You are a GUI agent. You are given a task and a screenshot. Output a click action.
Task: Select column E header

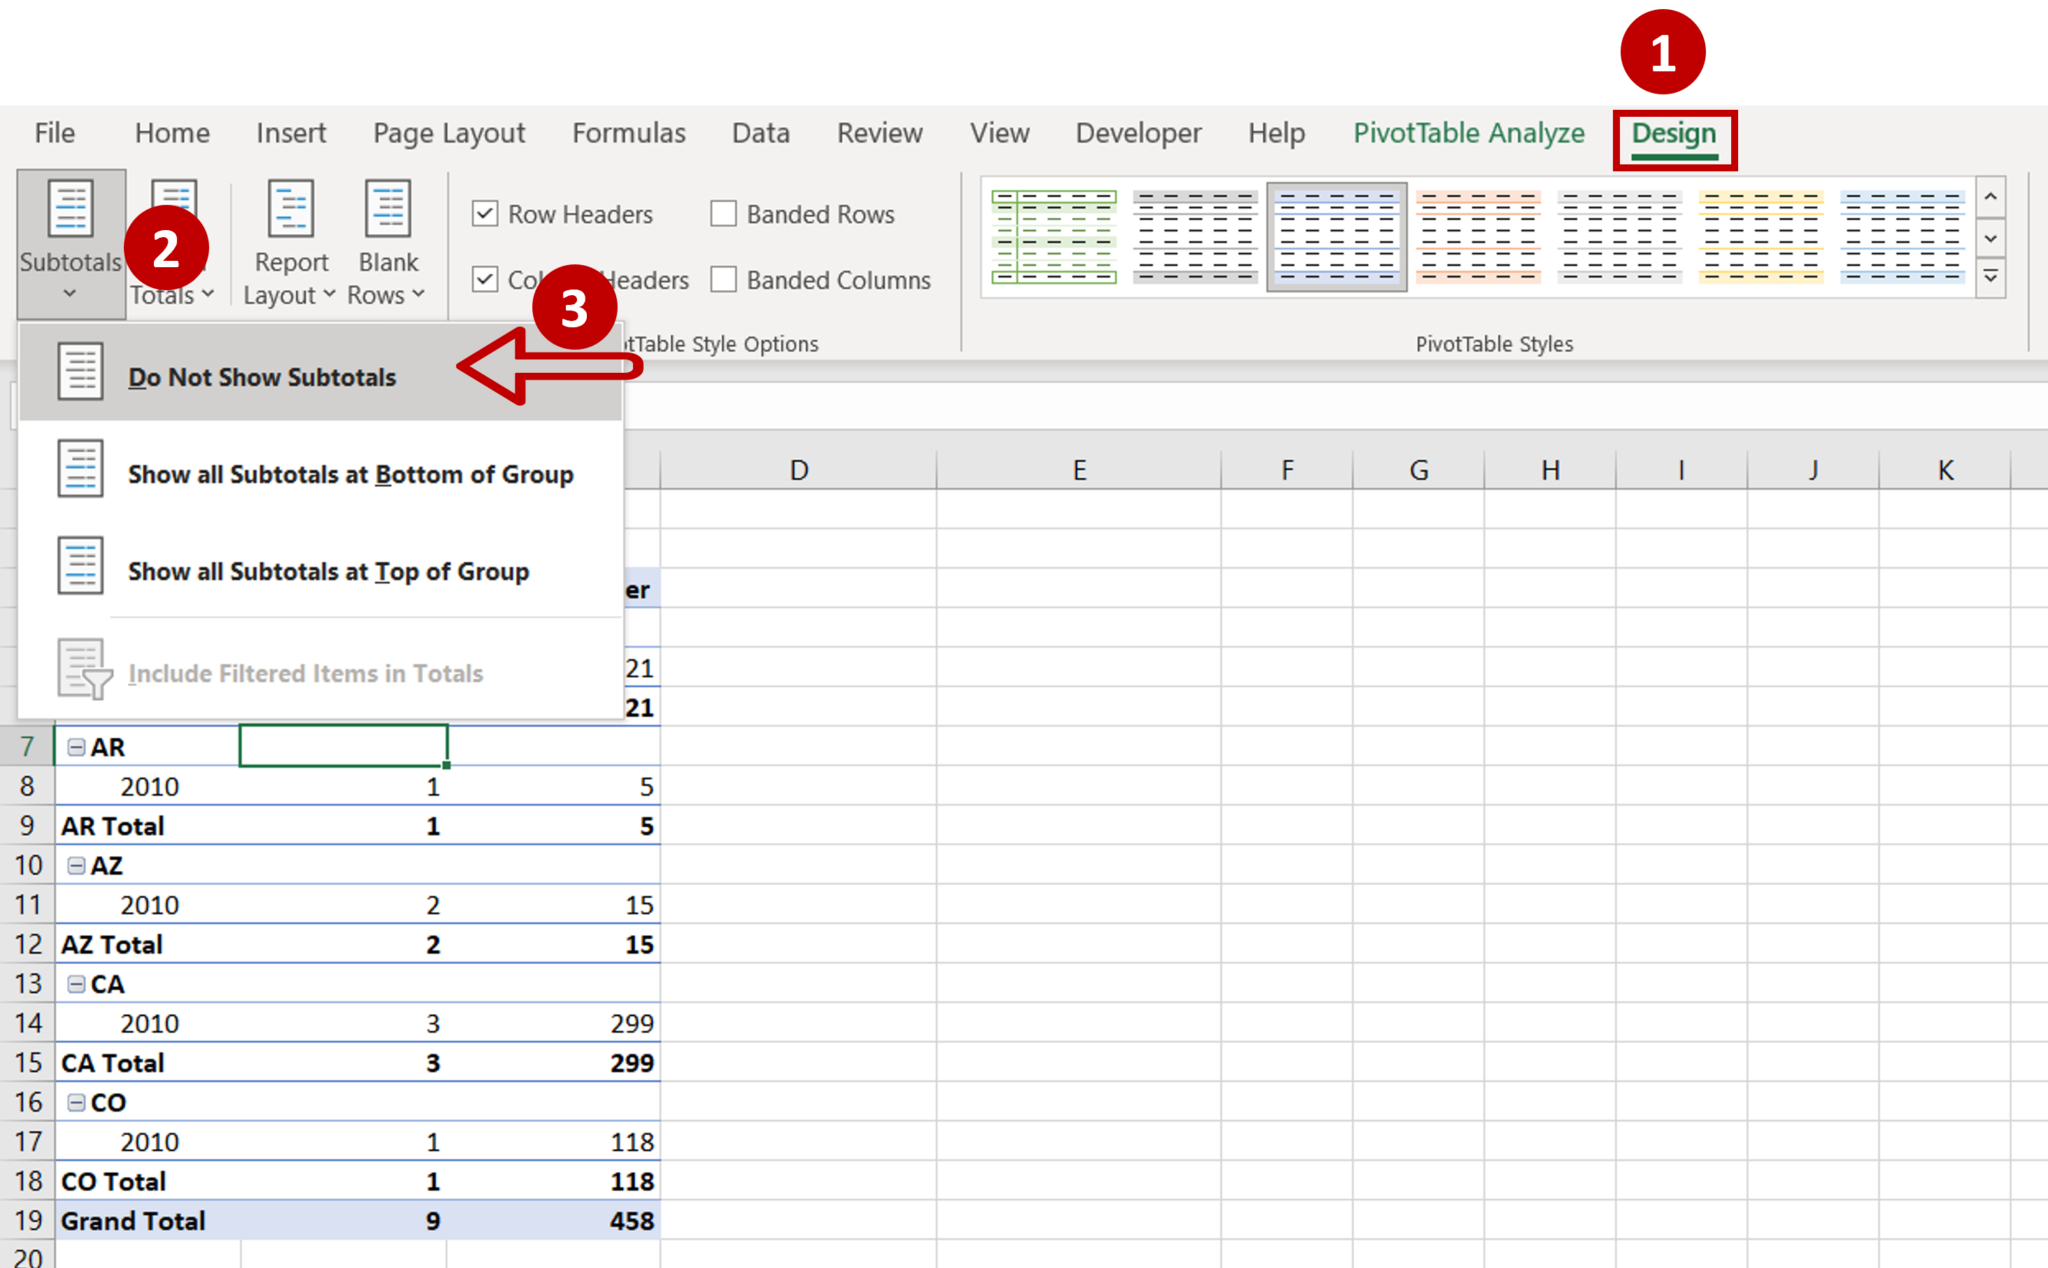point(1079,470)
